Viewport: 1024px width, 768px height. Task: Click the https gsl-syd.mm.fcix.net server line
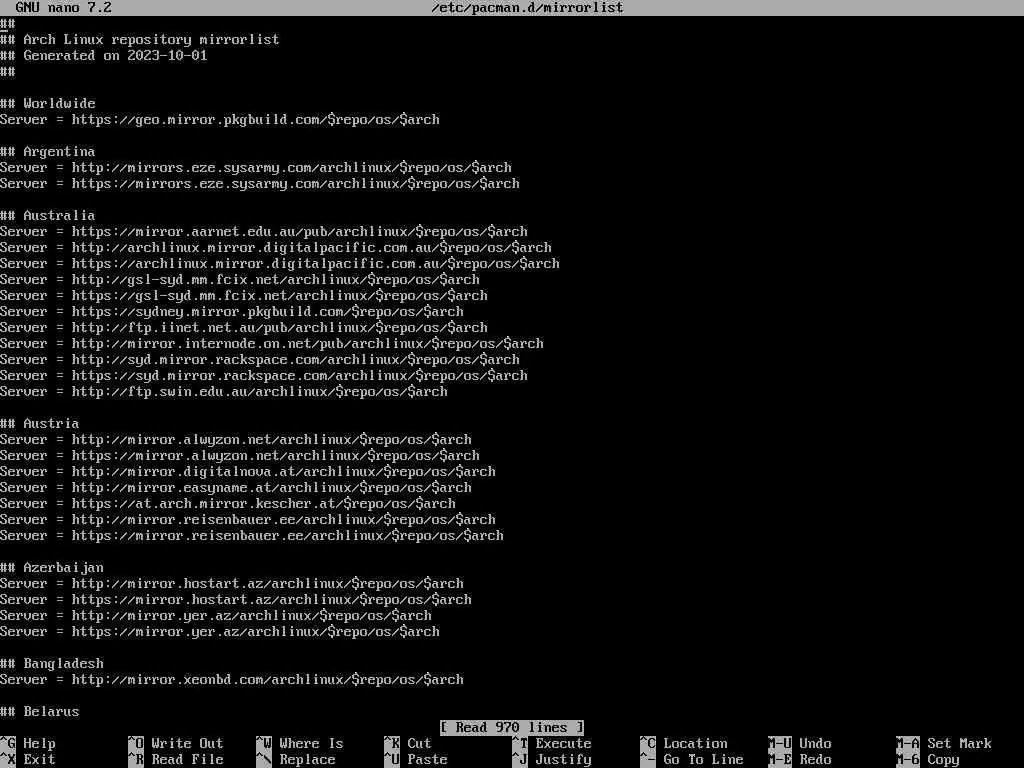point(244,295)
